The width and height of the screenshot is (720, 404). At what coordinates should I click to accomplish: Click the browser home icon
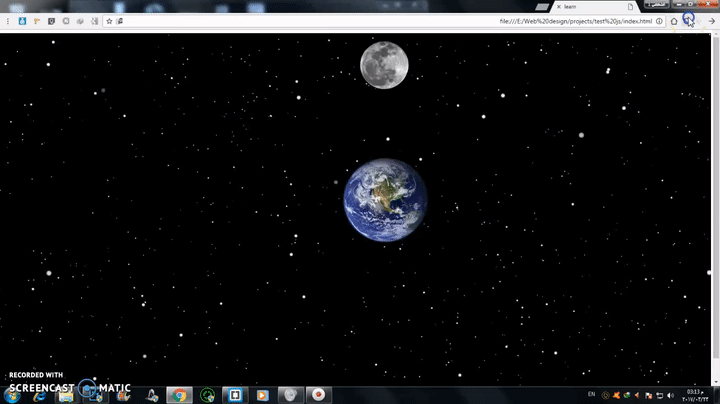[x=674, y=20]
